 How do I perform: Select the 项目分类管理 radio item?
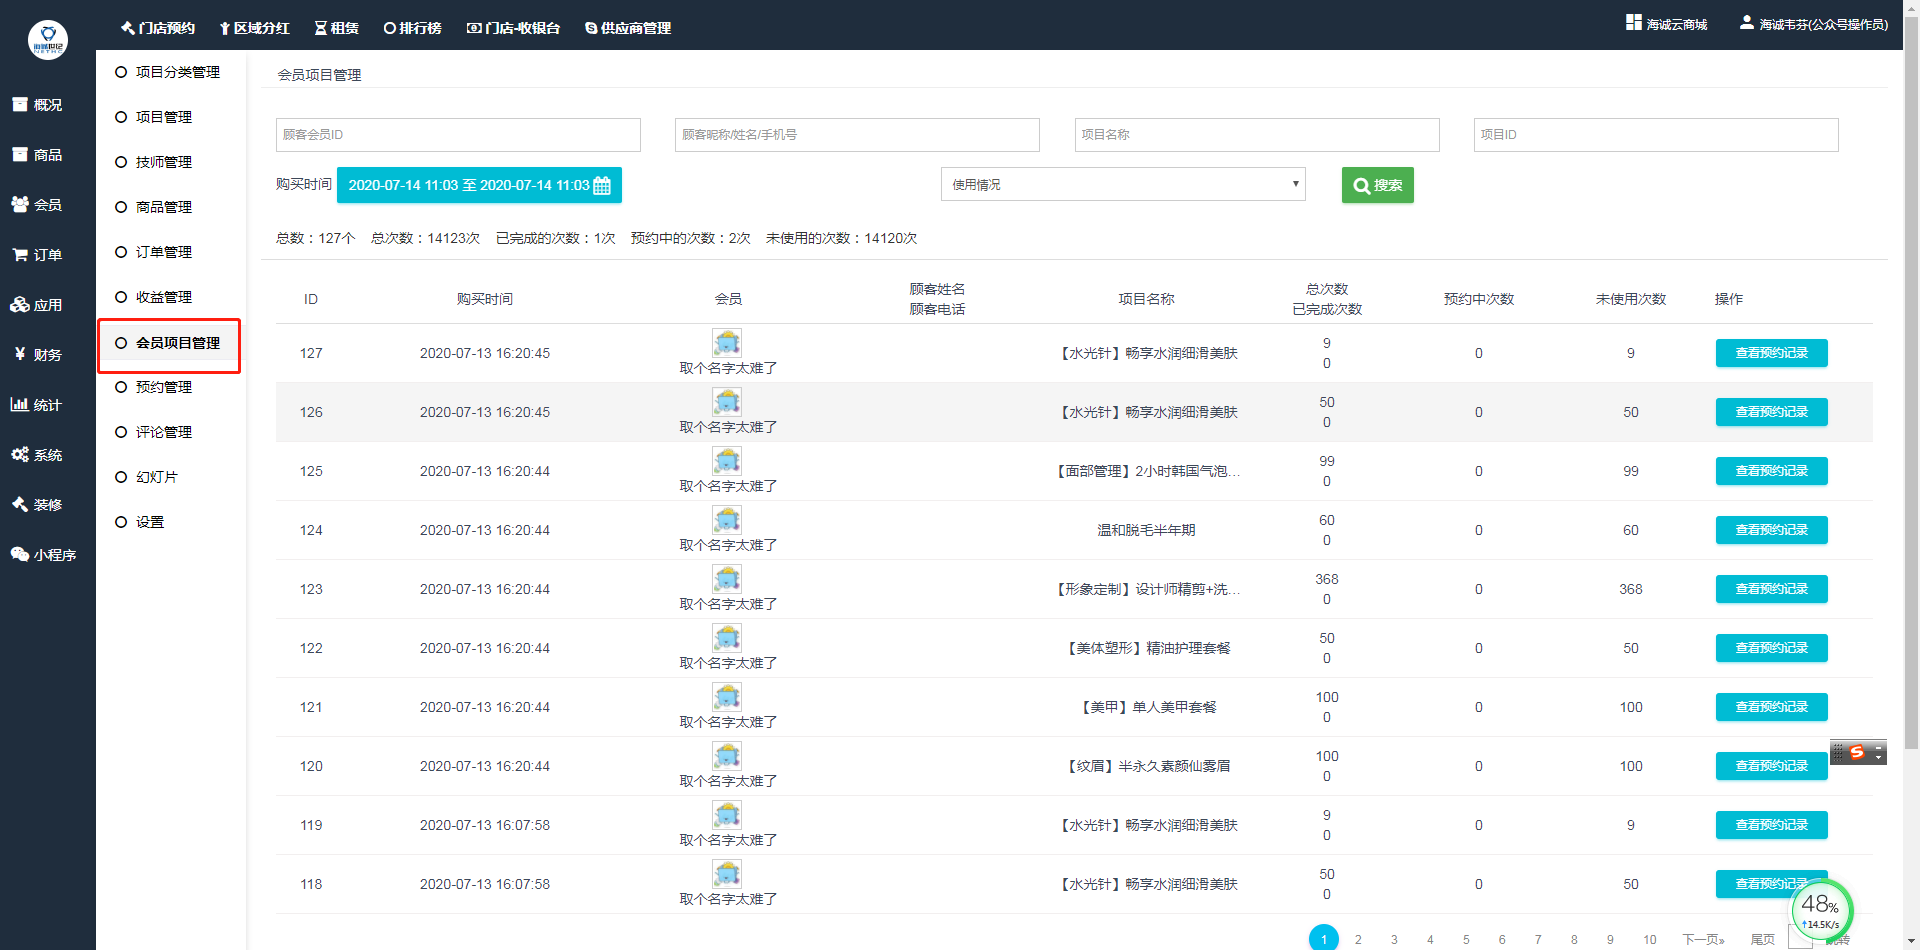click(121, 72)
